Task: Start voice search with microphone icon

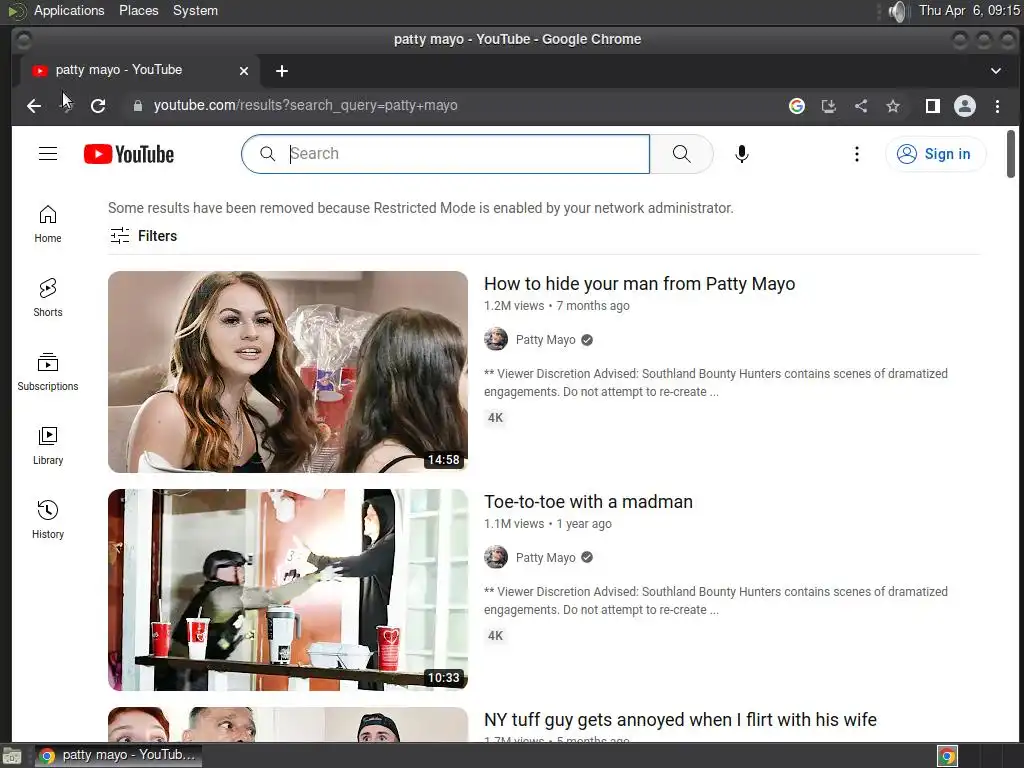Action: pos(741,154)
